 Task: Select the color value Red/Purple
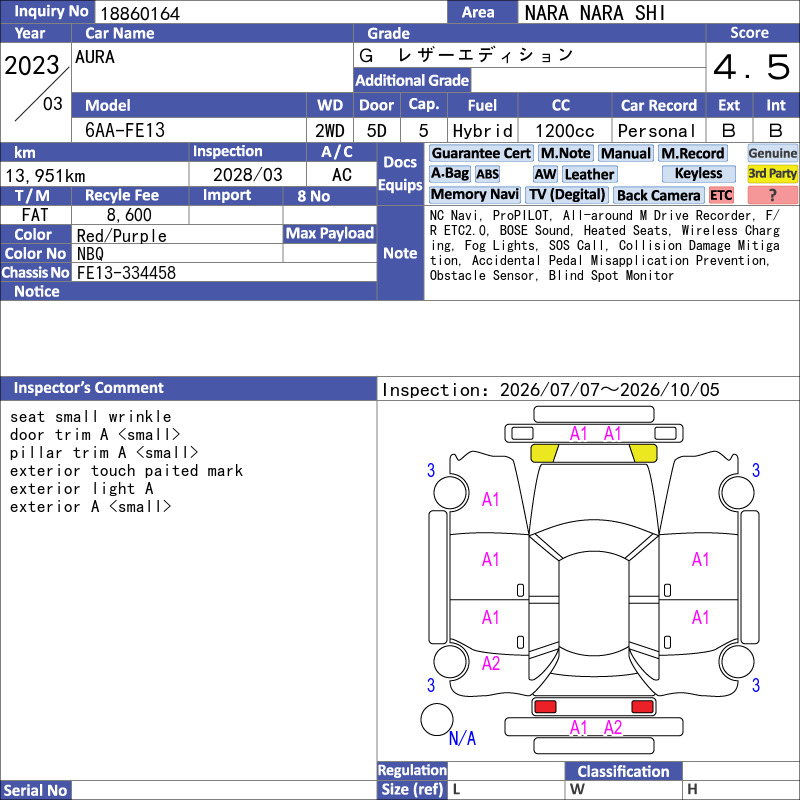click(121, 235)
